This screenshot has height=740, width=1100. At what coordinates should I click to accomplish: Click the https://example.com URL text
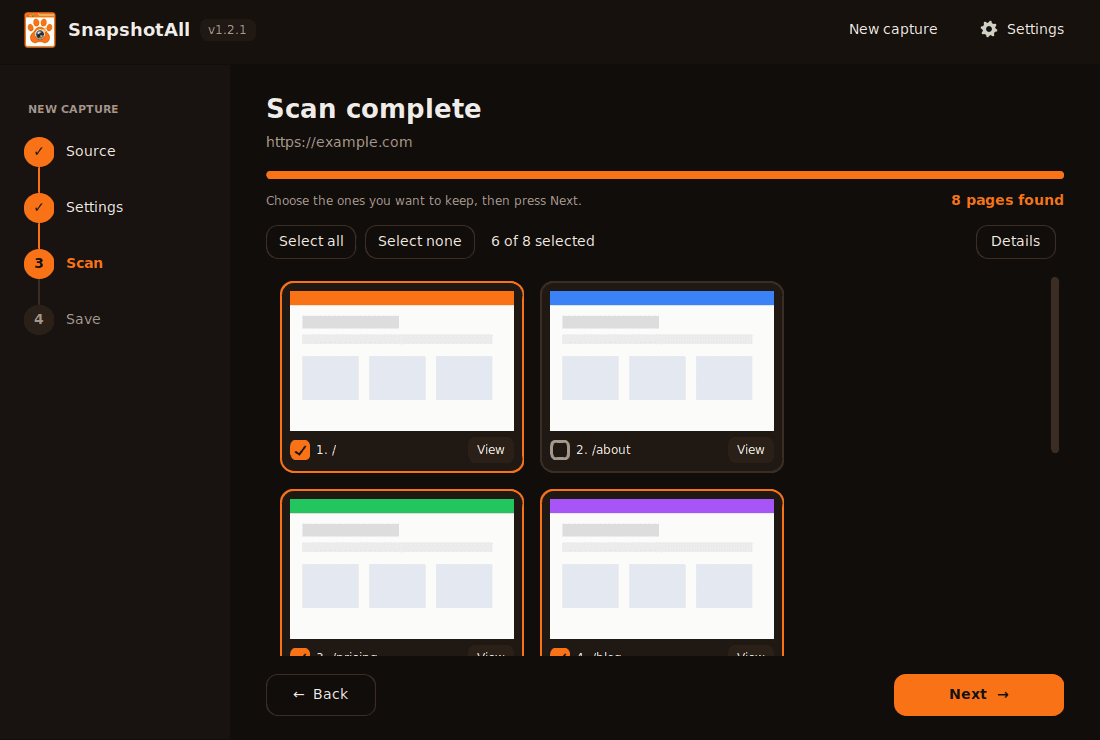(339, 142)
